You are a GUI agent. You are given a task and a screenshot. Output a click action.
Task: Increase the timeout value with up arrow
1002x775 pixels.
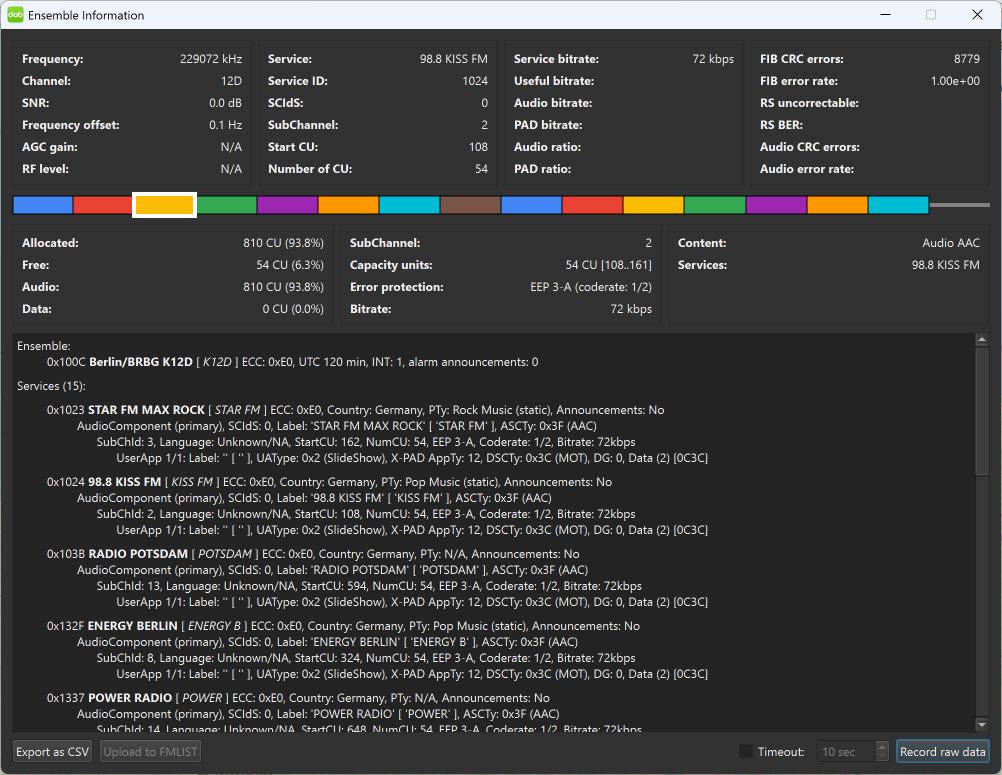tap(881, 746)
